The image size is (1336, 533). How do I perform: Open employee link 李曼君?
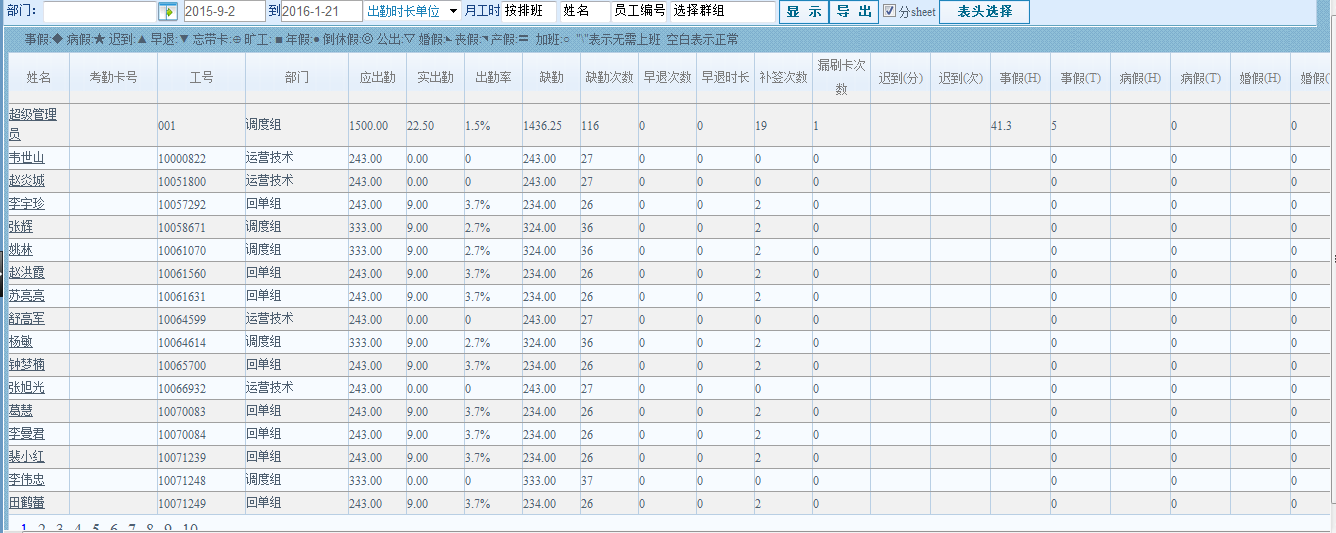(26, 434)
